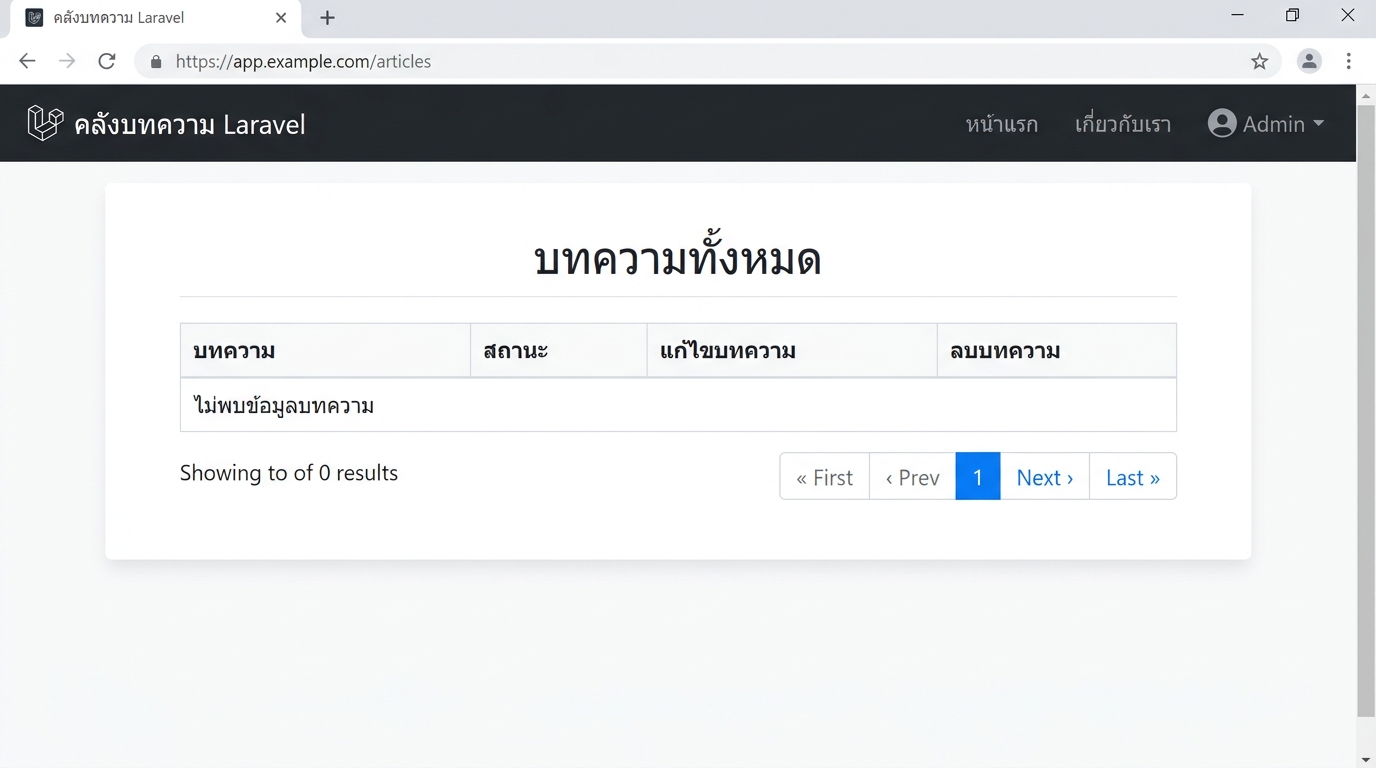Open the หน้าแรก navigation link
Screen dimensions: 1376x768
tap(1002, 124)
